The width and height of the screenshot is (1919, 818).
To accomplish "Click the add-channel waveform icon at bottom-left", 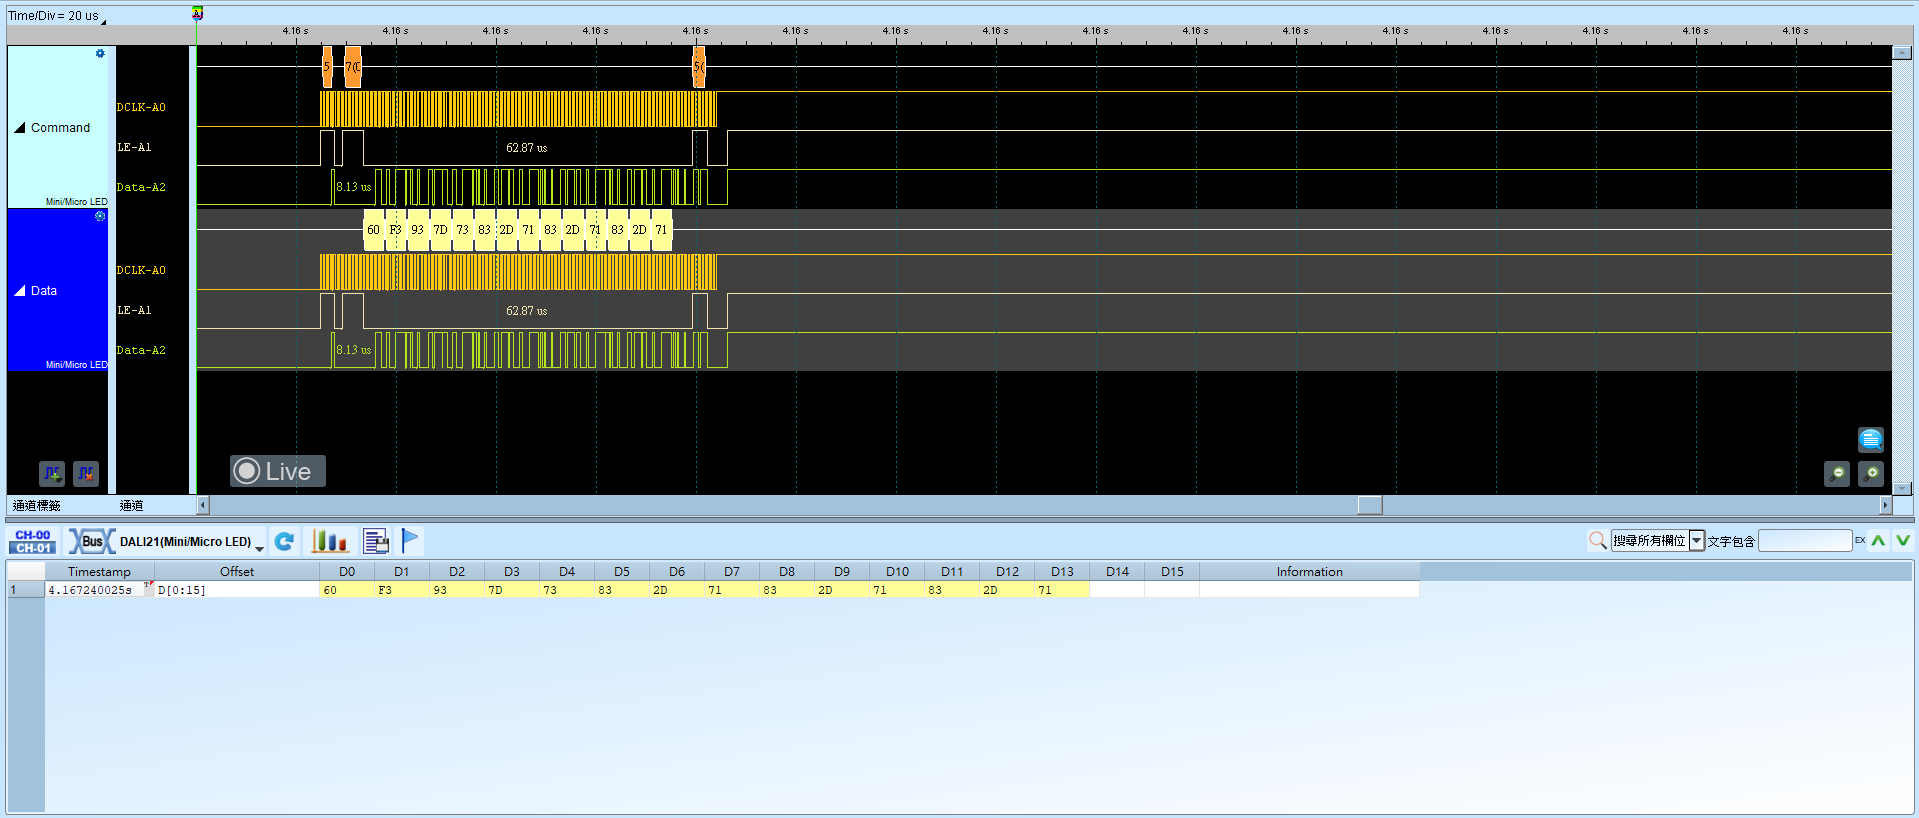I will (x=52, y=473).
